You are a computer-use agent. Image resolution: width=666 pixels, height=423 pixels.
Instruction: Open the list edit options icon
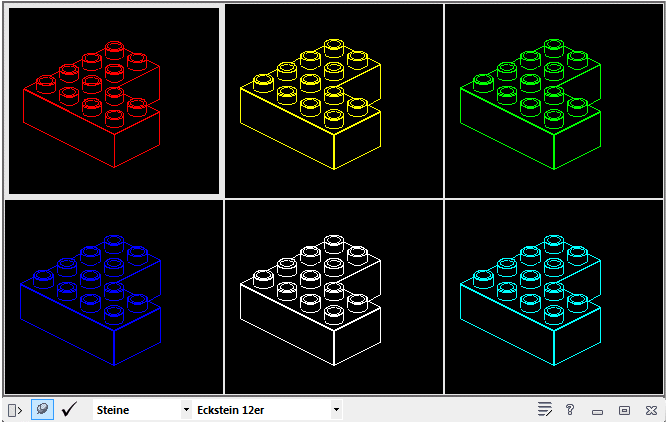point(545,410)
